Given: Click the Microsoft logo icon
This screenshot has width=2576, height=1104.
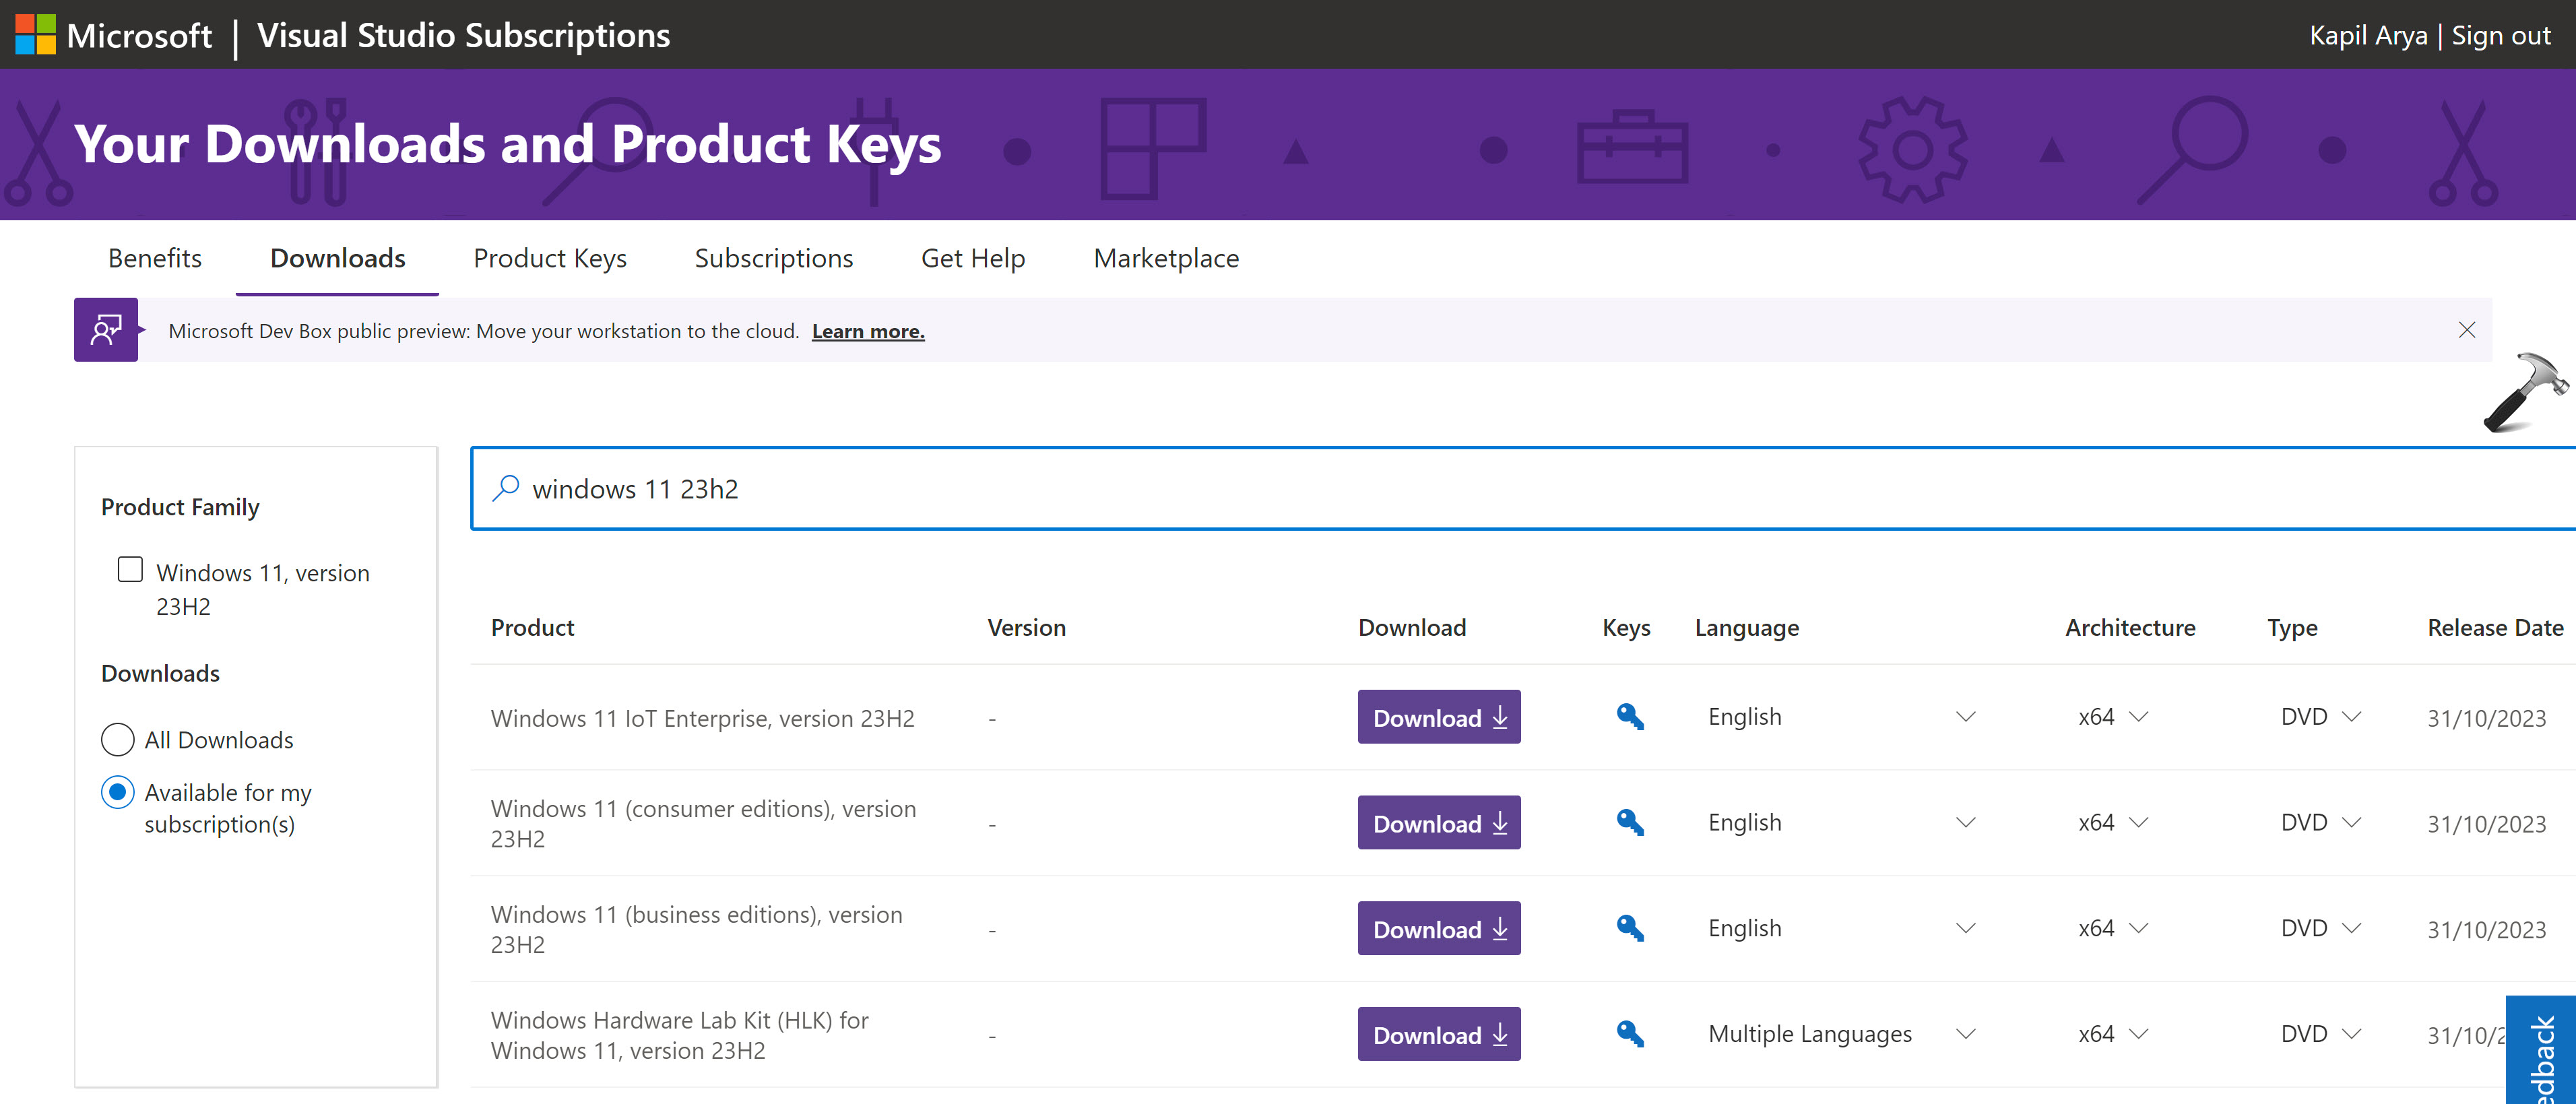Looking at the screenshot, I should tap(35, 35).
